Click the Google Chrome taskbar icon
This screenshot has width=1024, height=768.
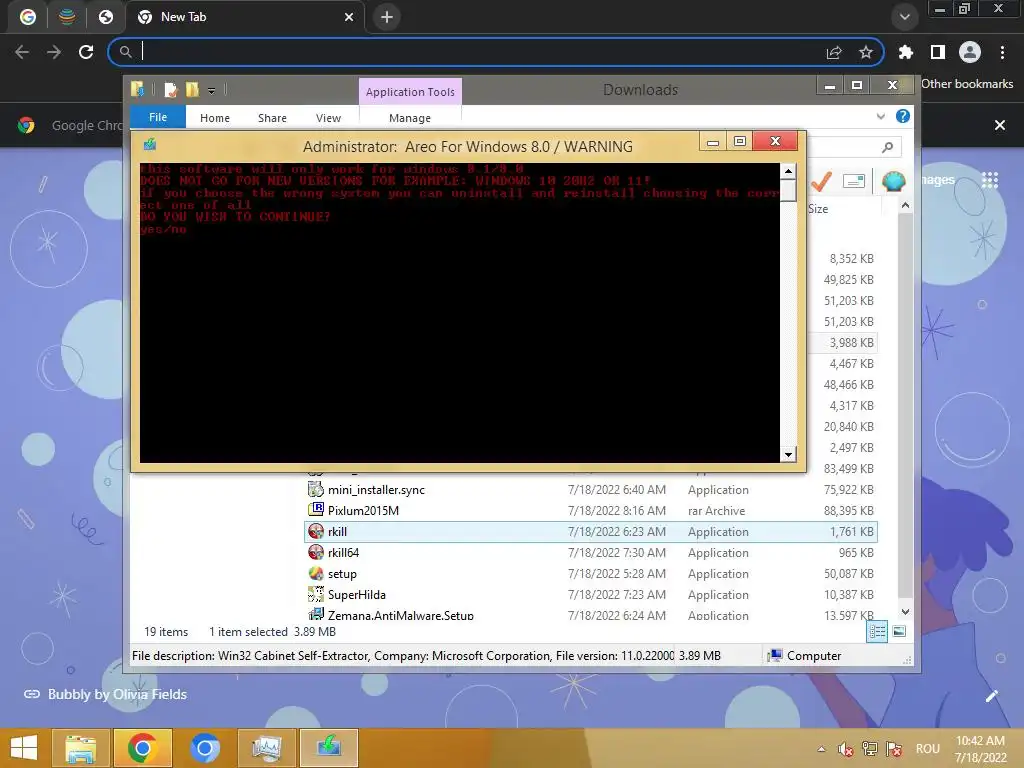(142, 748)
